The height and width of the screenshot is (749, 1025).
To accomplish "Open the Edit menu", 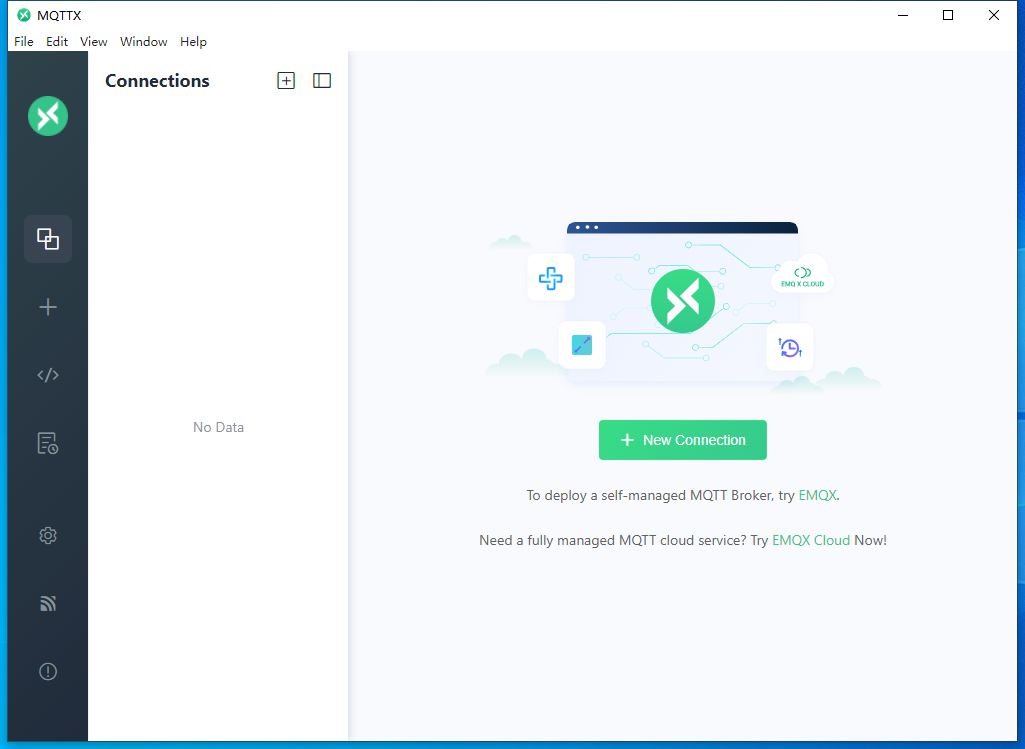I will 57,41.
